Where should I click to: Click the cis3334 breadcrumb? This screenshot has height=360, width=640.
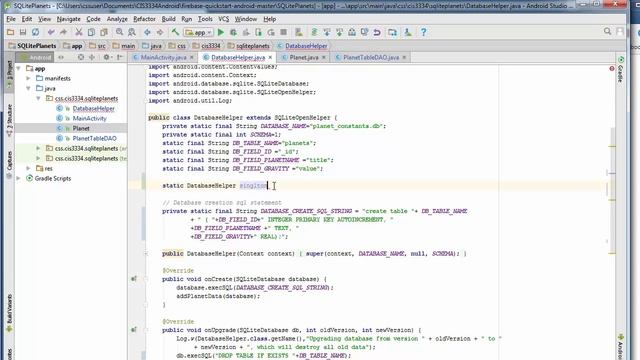(207, 46)
